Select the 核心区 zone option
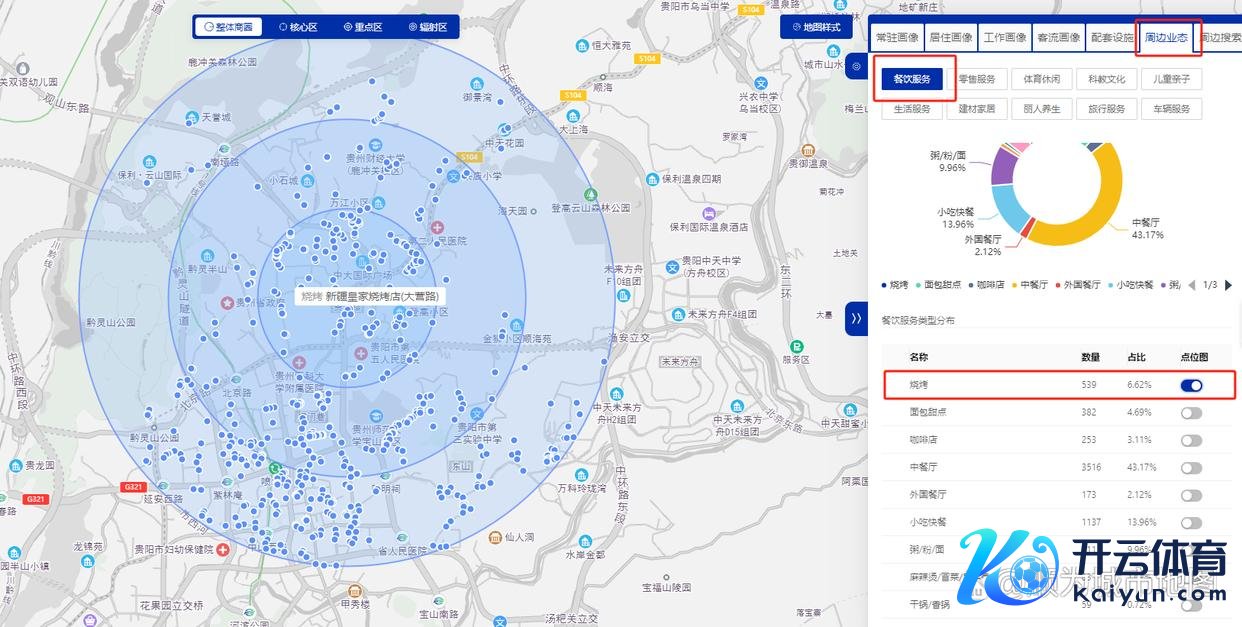 click(x=298, y=27)
